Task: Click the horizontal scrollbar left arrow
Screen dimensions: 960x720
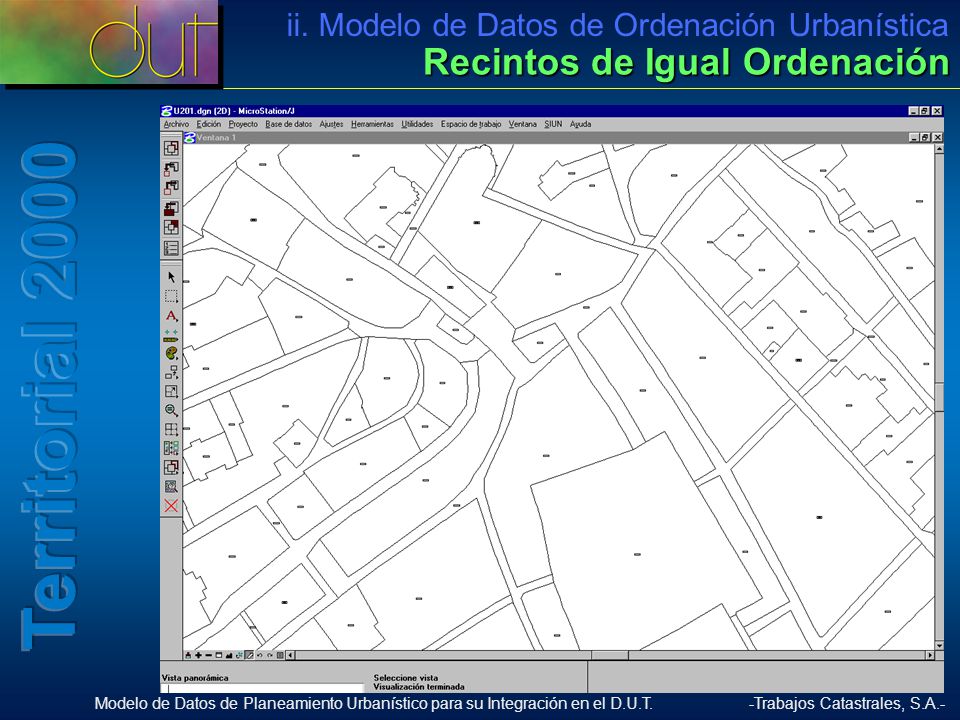Action: click(290, 655)
